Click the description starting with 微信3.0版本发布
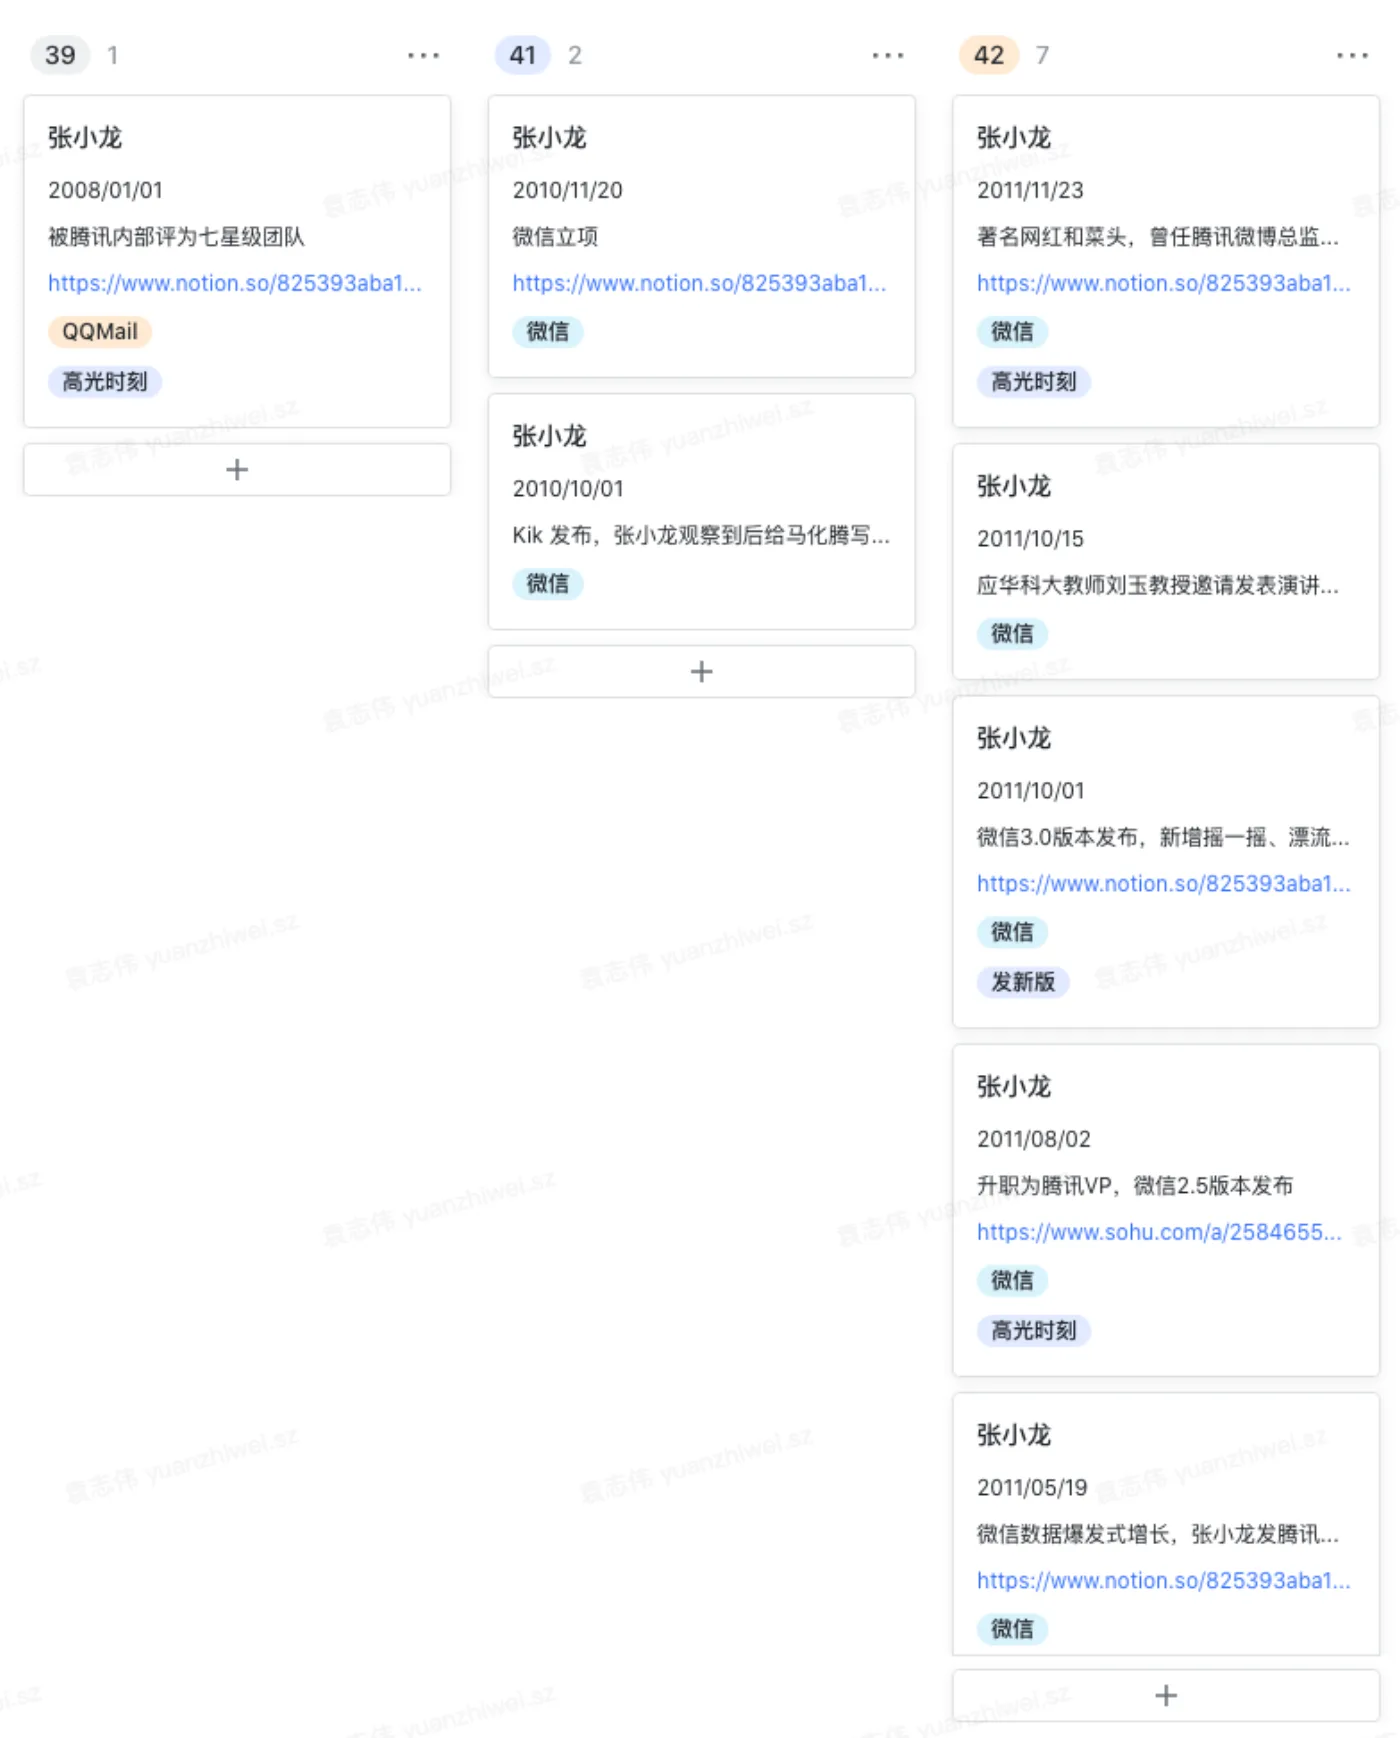This screenshot has height=1738, width=1400. click(x=1163, y=838)
